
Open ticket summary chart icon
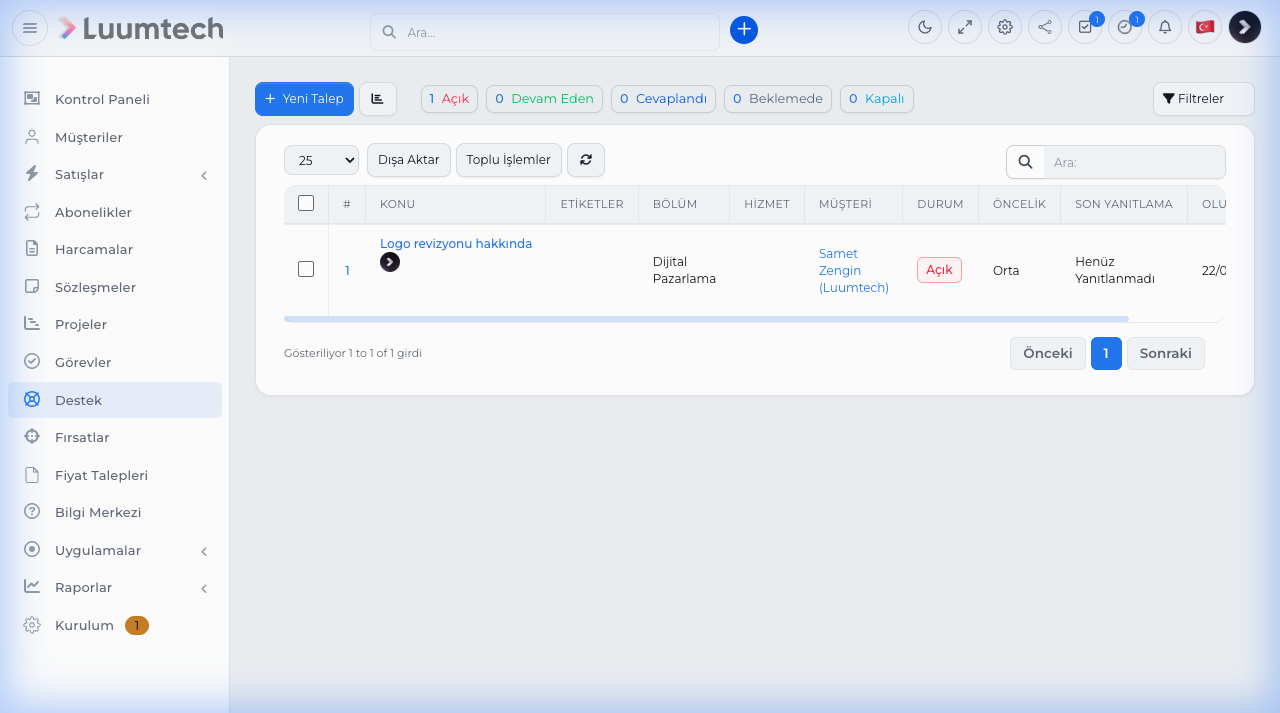coord(378,99)
